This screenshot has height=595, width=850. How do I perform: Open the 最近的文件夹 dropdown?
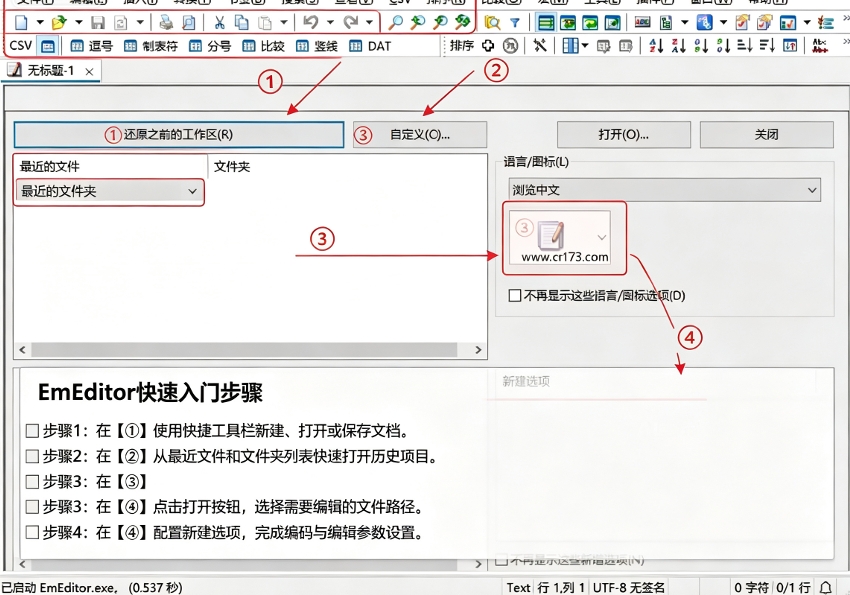tap(108, 191)
